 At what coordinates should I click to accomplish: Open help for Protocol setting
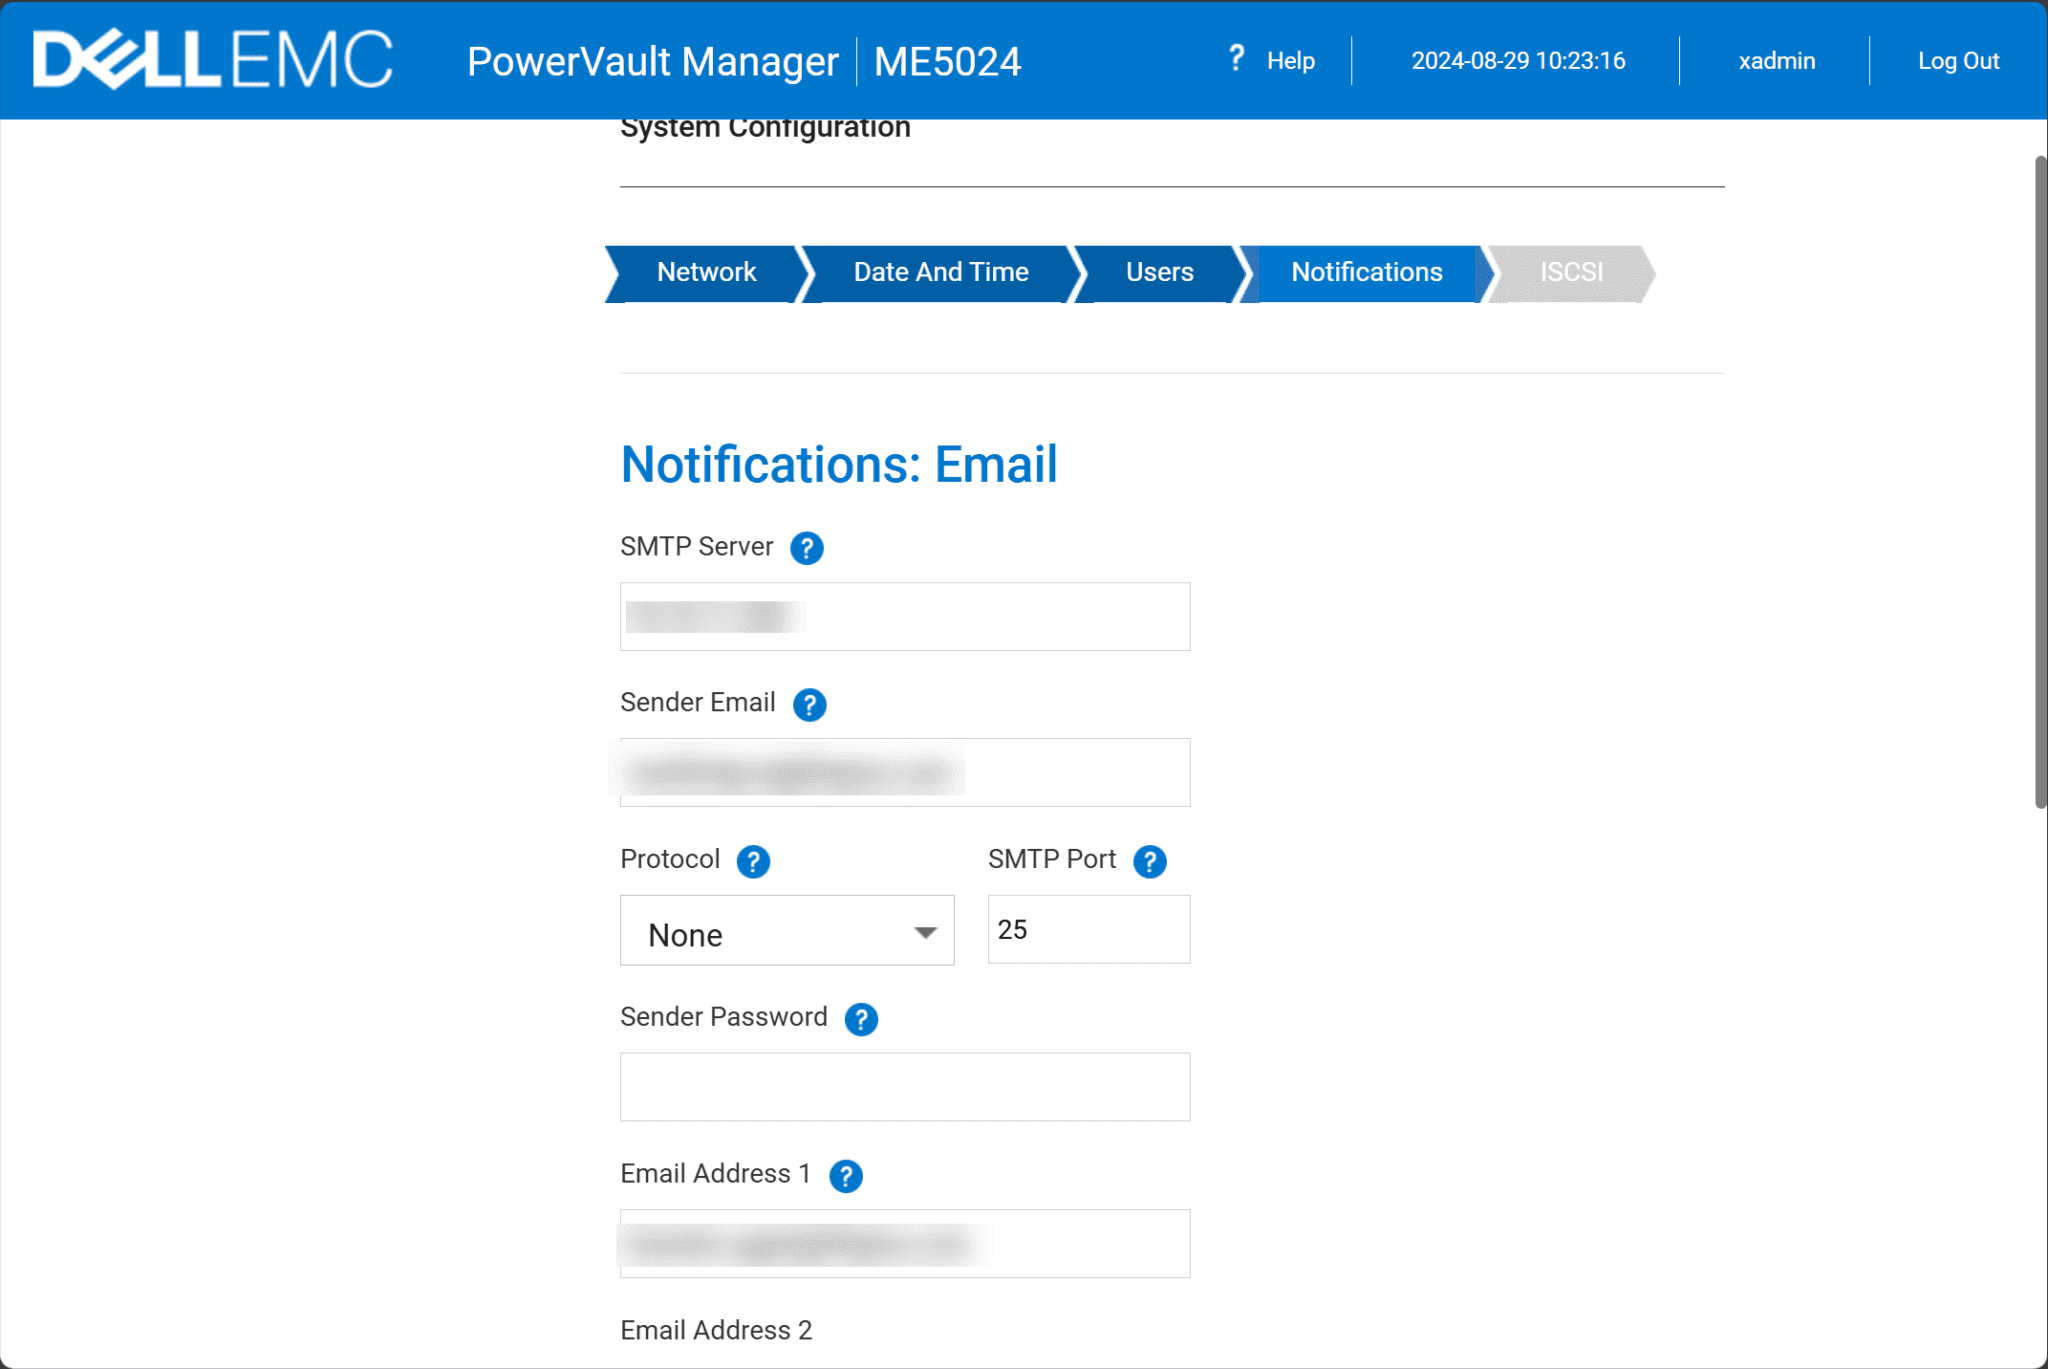pos(753,861)
